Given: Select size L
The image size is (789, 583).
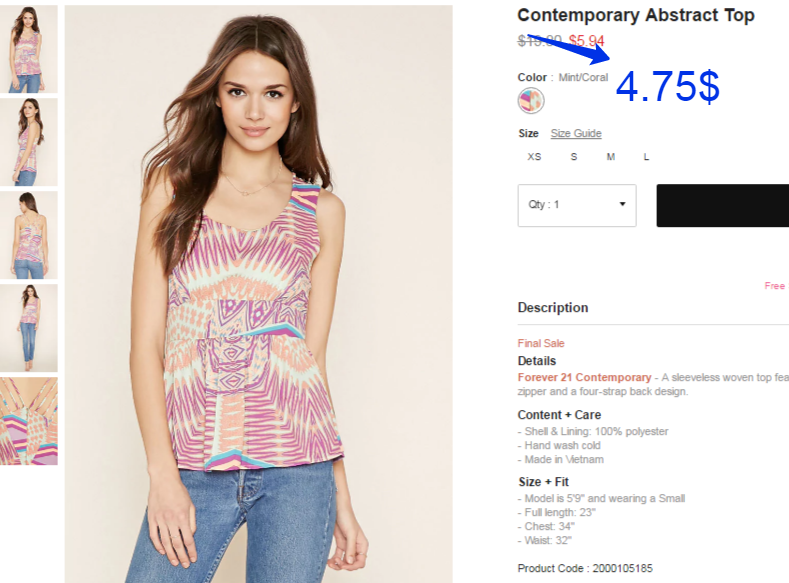Looking at the screenshot, I should [646, 157].
